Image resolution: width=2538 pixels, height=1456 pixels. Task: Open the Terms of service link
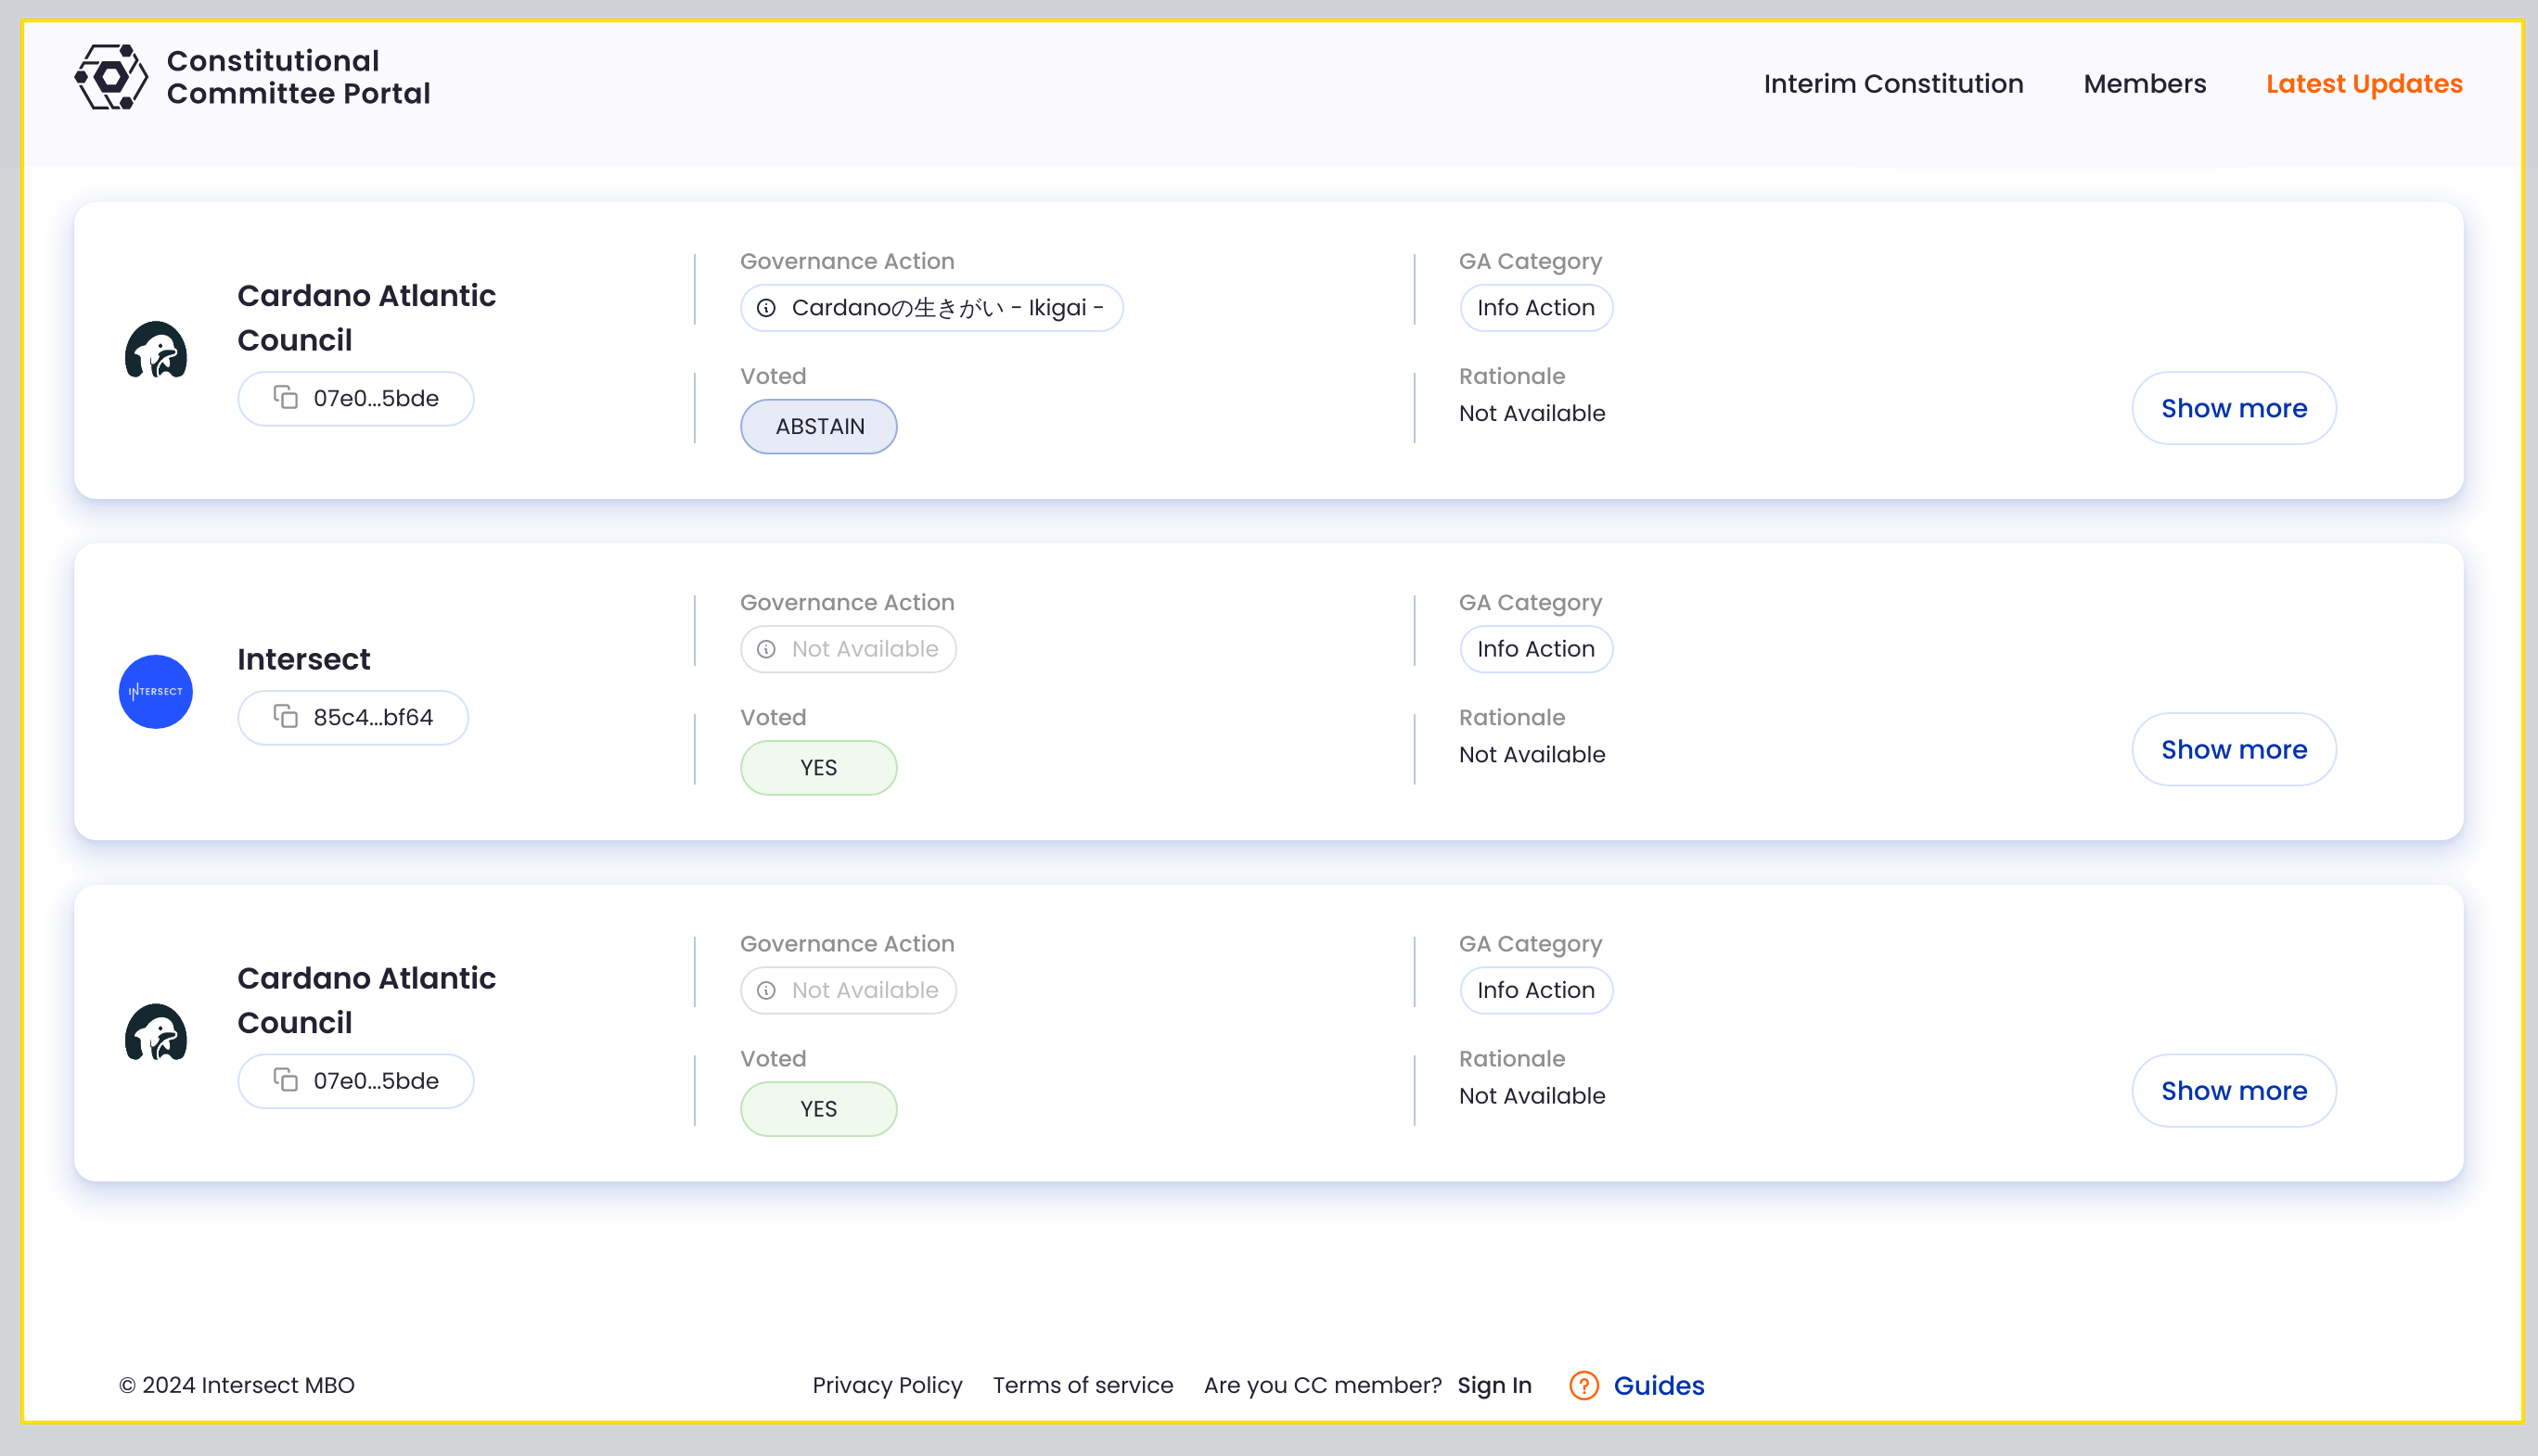(1082, 1385)
